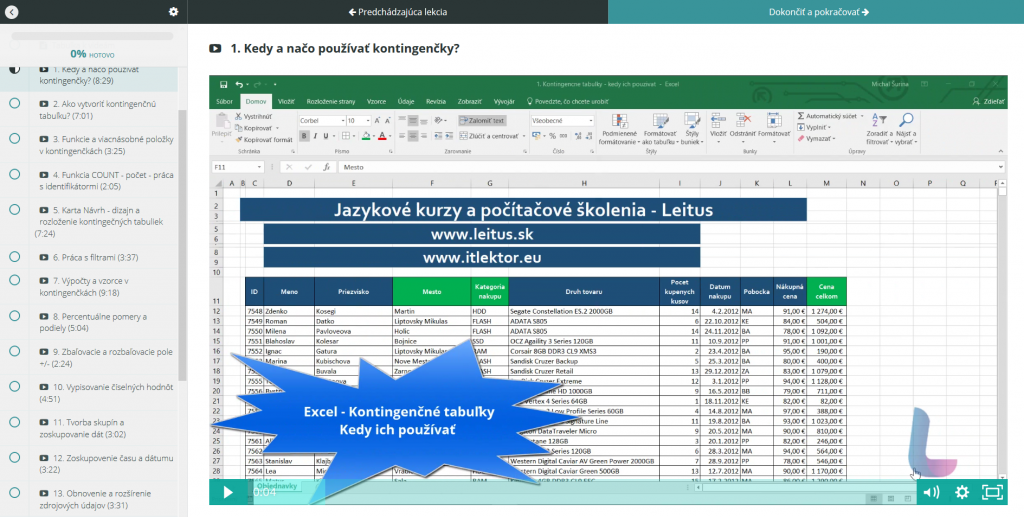
Task: Open lesson '12. Zoskupovenie času a dátumu'
Action: click(106, 464)
